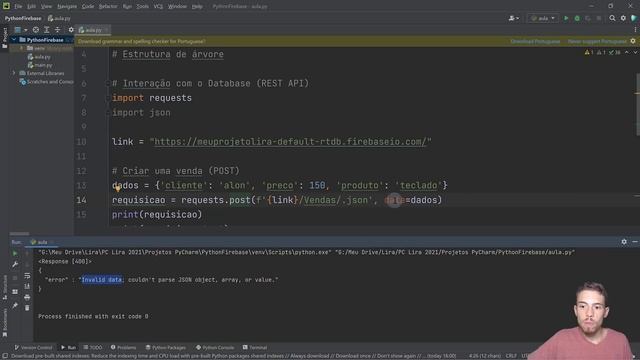Click the intention light bulb on line 13
This screenshot has width=640, height=360.
point(118,188)
